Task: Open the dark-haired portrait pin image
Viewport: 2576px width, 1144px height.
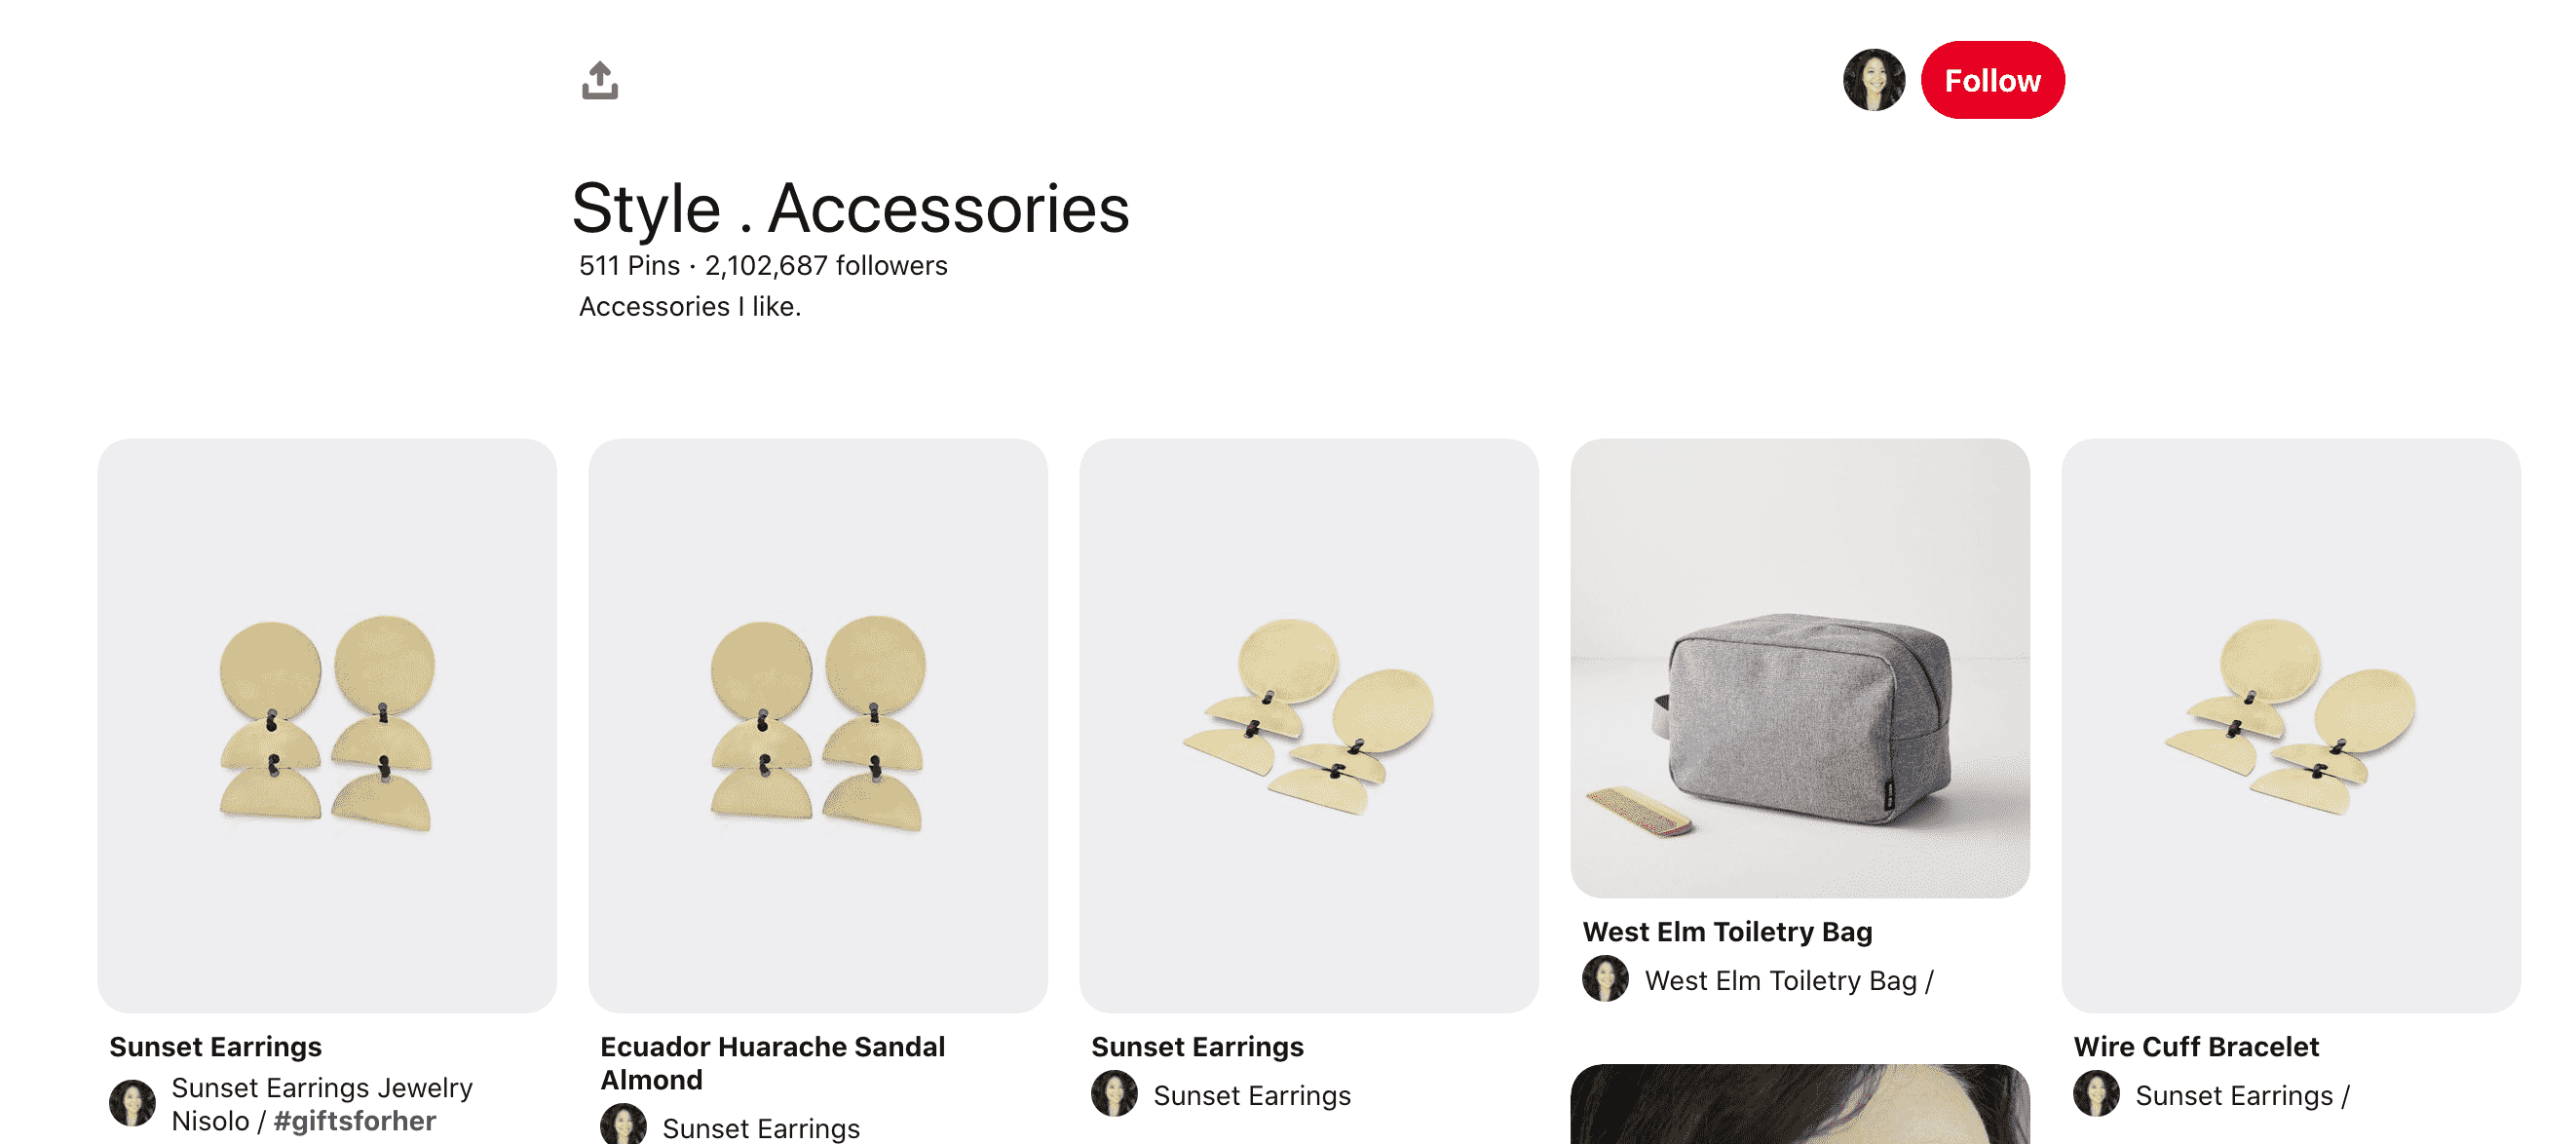Action: pos(1800,1104)
